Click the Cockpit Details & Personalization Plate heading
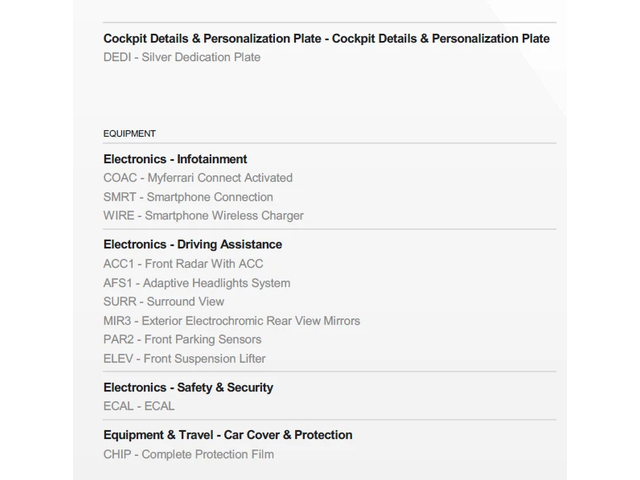The width and height of the screenshot is (640, 480). (x=326, y=38)
